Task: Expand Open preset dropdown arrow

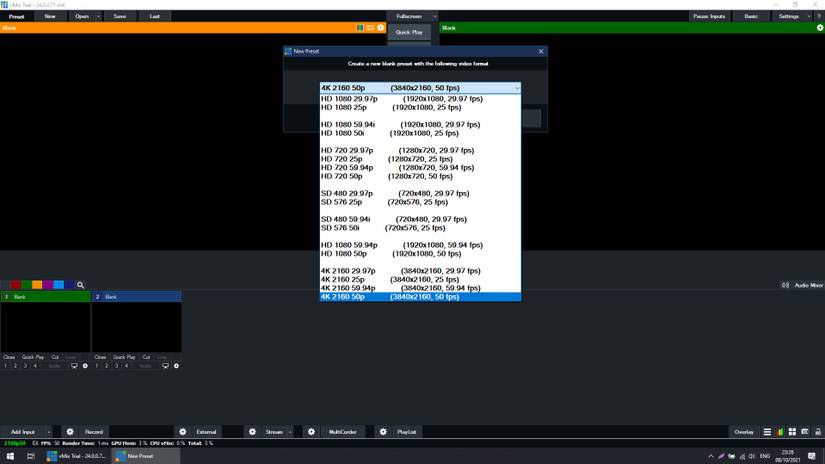Action: [x=98, y=16]
